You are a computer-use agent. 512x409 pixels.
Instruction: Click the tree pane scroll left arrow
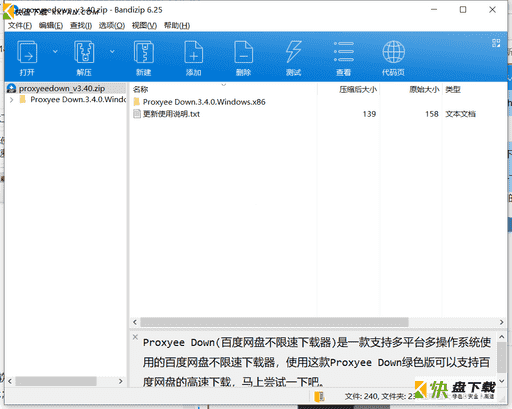click(x=10, y=381)
